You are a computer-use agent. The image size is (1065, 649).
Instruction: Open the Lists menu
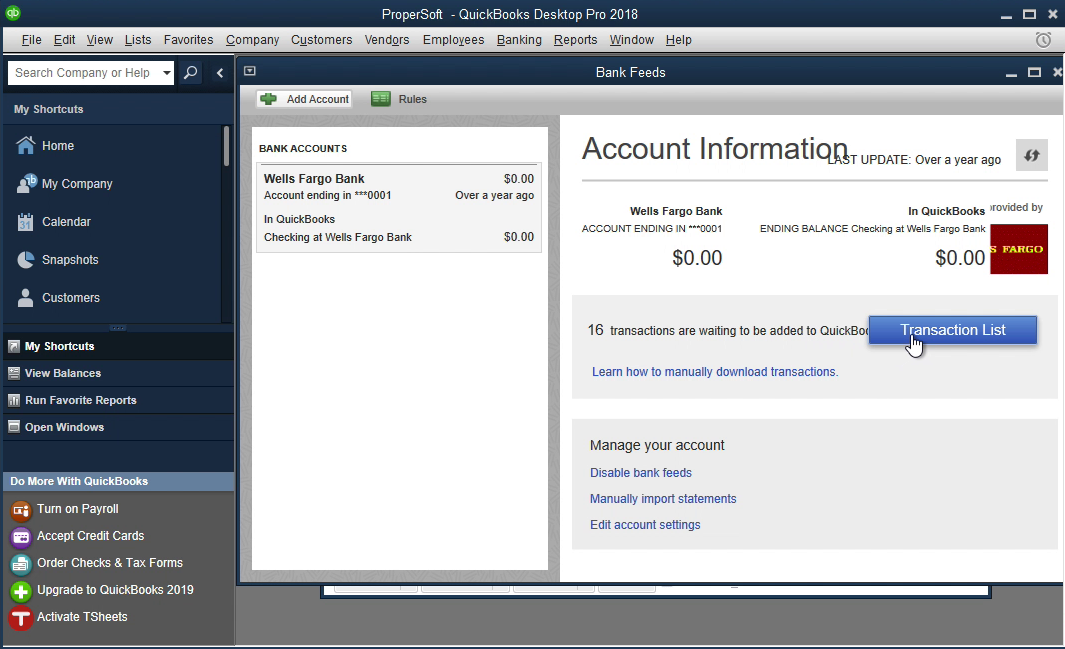coord(138,40)
